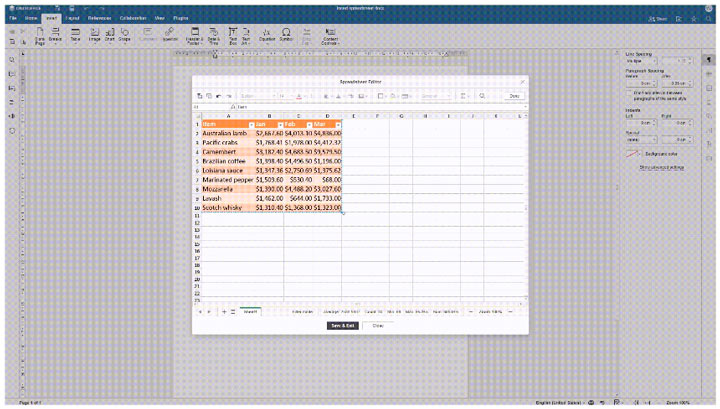Switch to the Plugins tab

[x=180, y=18]
